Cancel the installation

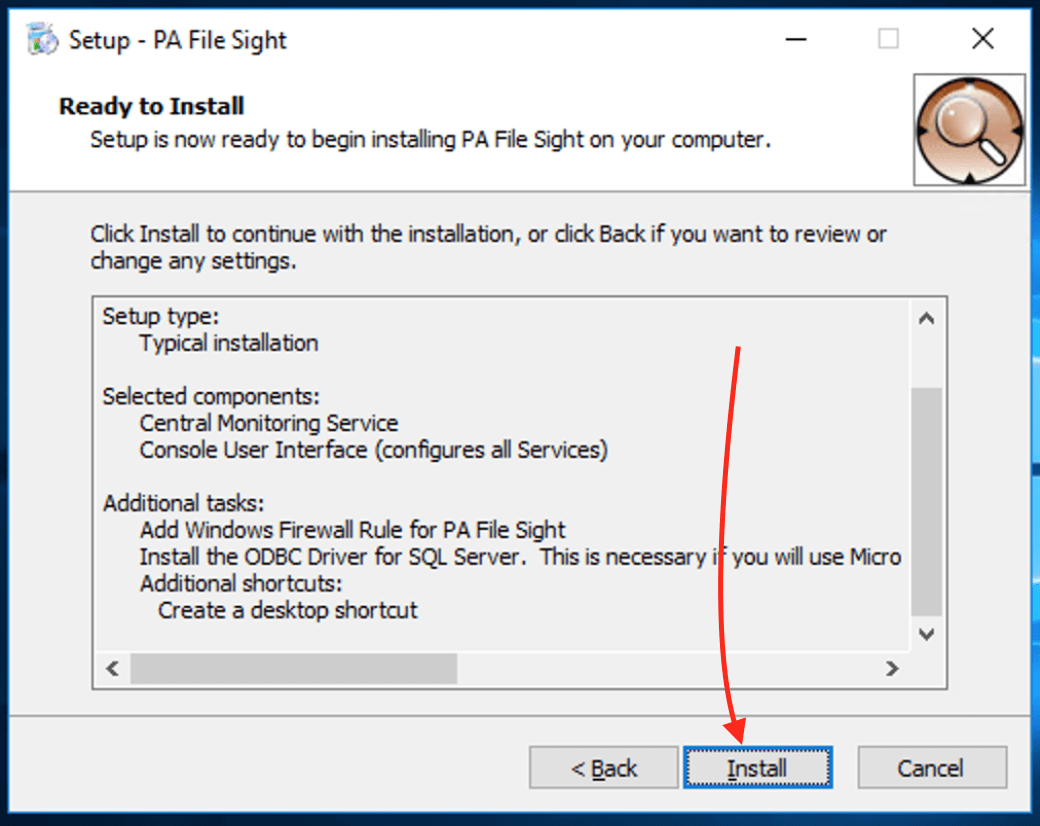(x=931, y=768)
